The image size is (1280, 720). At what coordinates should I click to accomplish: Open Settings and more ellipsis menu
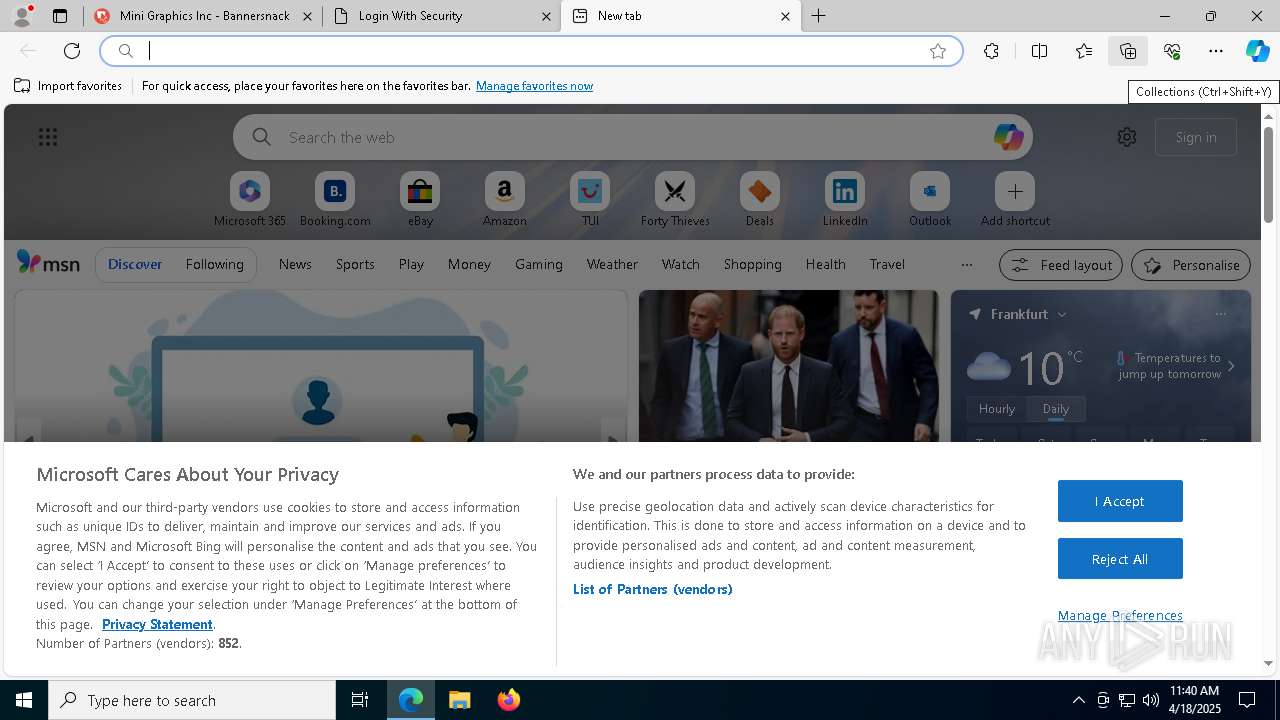[x=1216, y=51]
